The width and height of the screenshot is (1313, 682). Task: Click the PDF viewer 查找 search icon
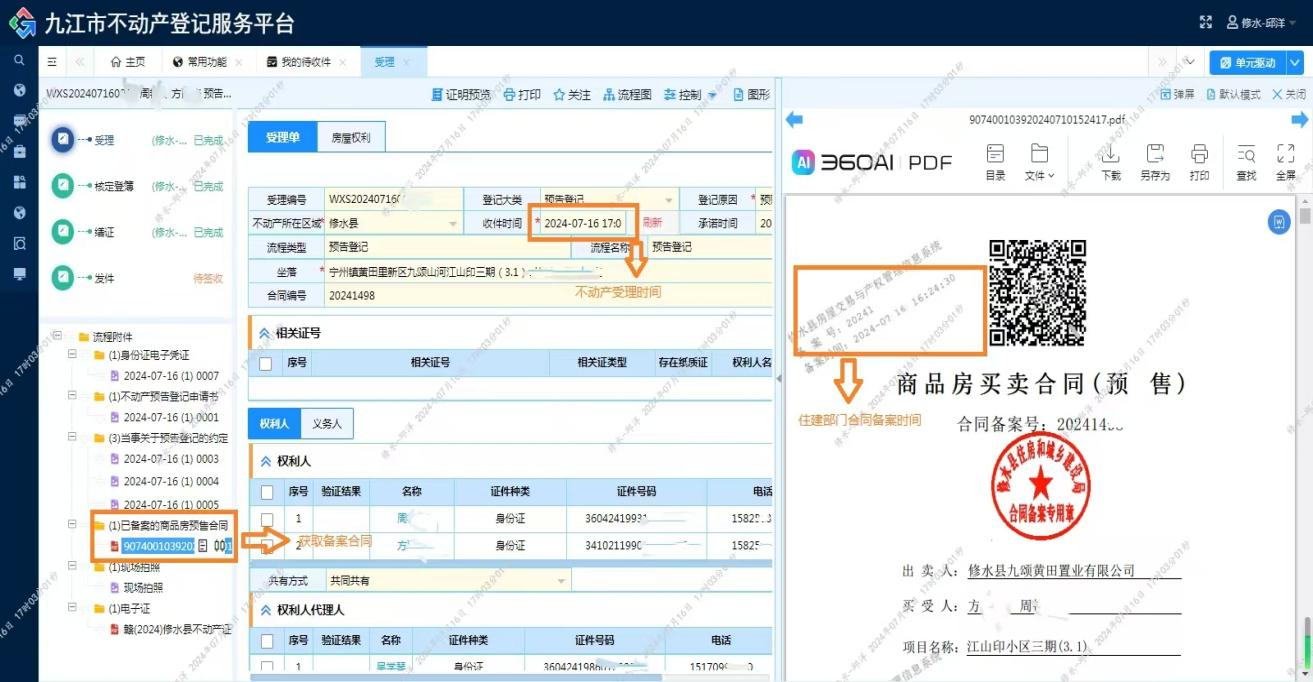[1246, 163]
